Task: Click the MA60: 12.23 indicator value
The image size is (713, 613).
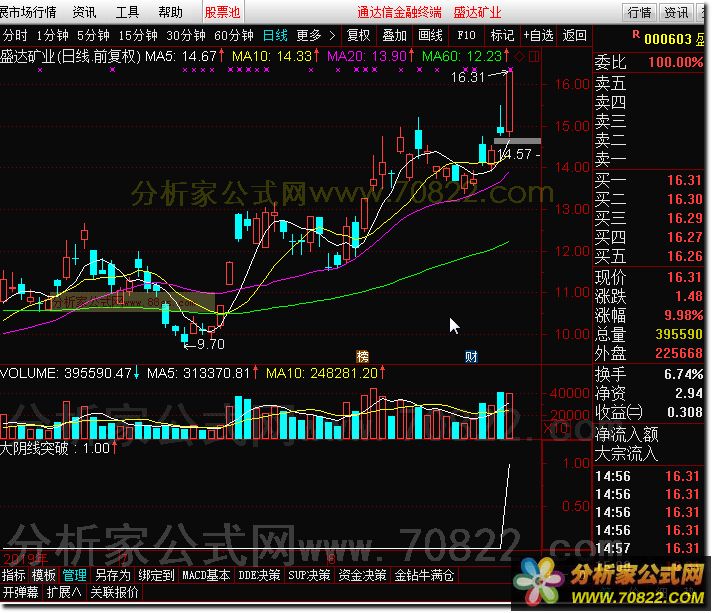Action: [465, 56]
